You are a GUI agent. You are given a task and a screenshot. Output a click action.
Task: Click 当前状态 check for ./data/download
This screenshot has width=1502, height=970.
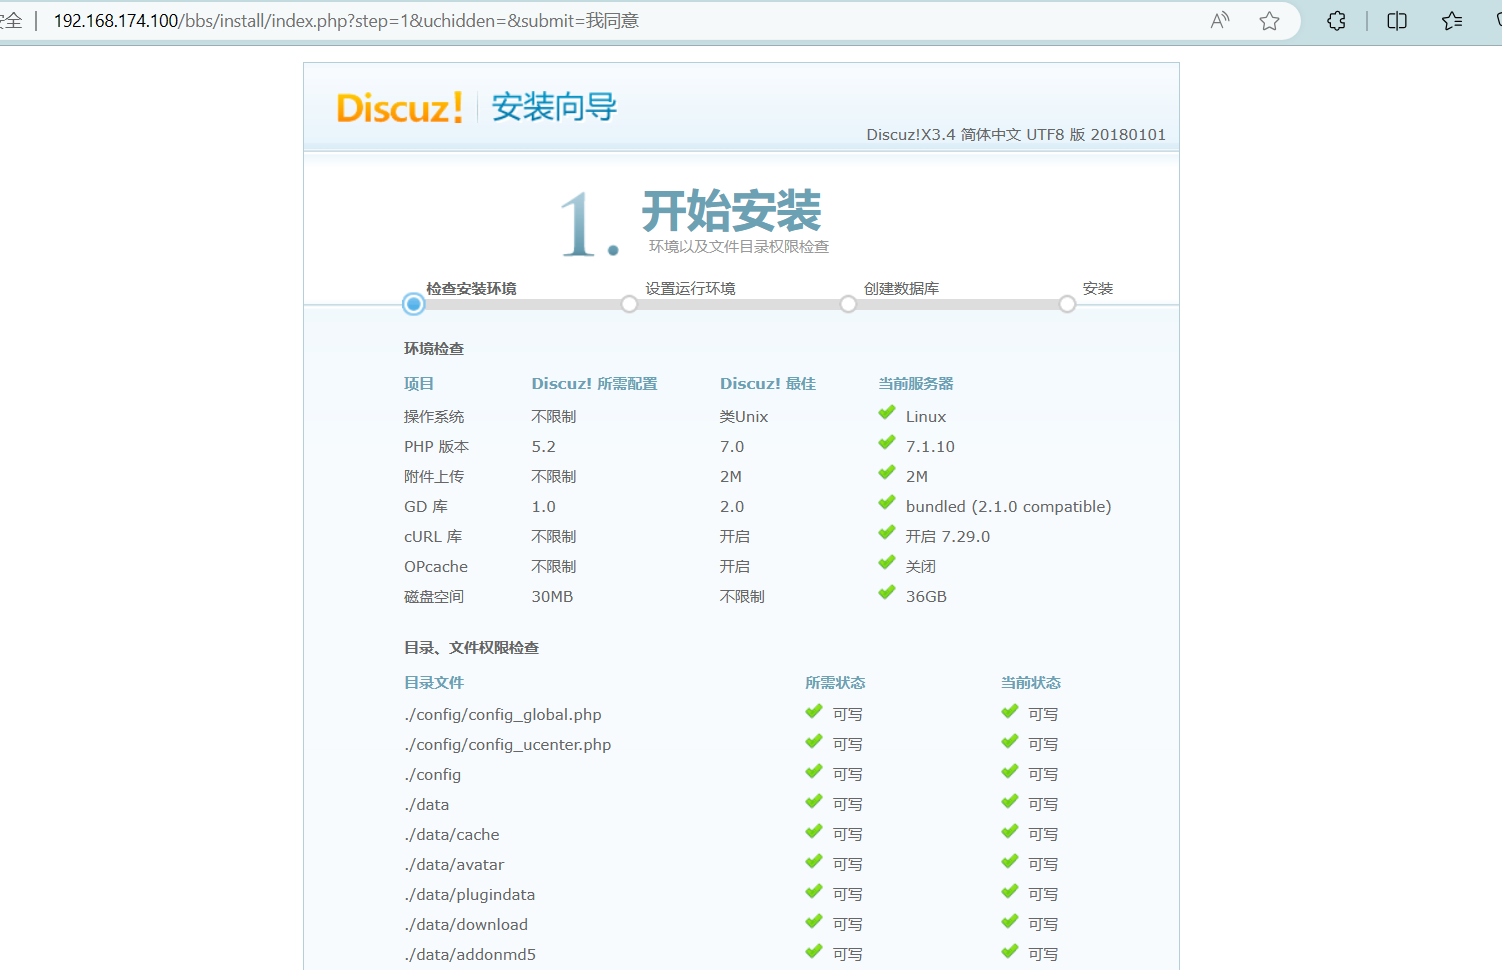coord(1010,922)
